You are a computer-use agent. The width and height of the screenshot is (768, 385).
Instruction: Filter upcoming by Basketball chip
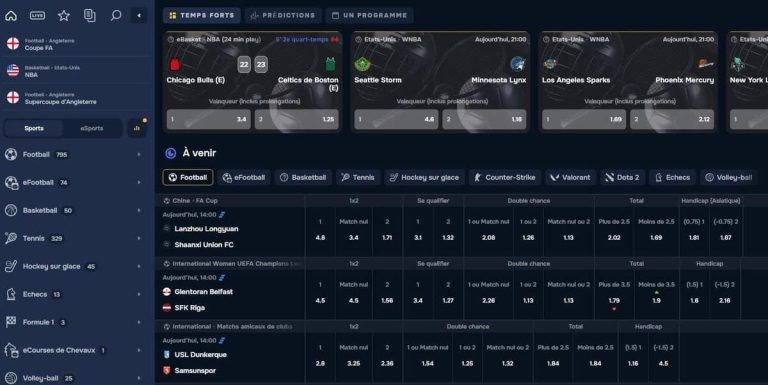[x=303, y=177]
